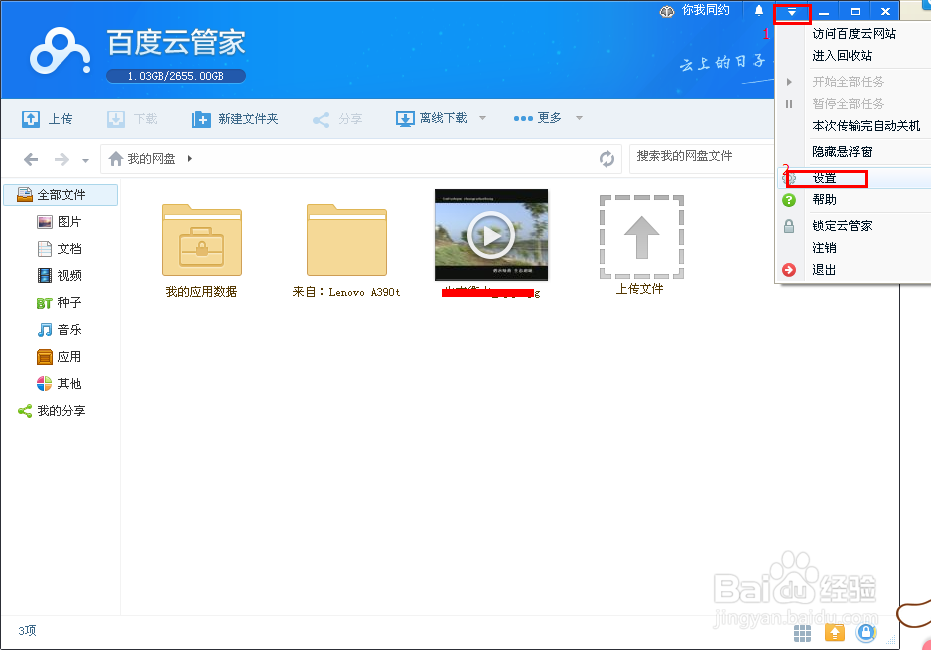Screen dimensions: 931x650
Task: Click the main menu dropdown arrow in the title bar
Action: click(x=792, y=12)
